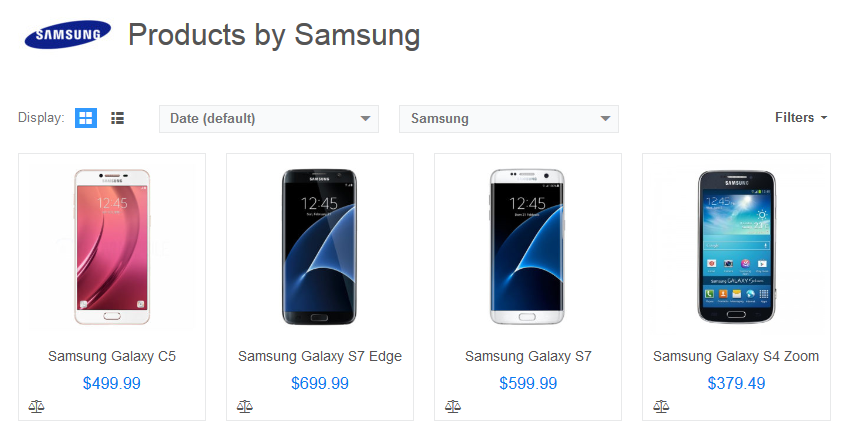Compare the Samsung Galaxy C5
The width and height of the screenshot is (841, 434).
[37, 406]
